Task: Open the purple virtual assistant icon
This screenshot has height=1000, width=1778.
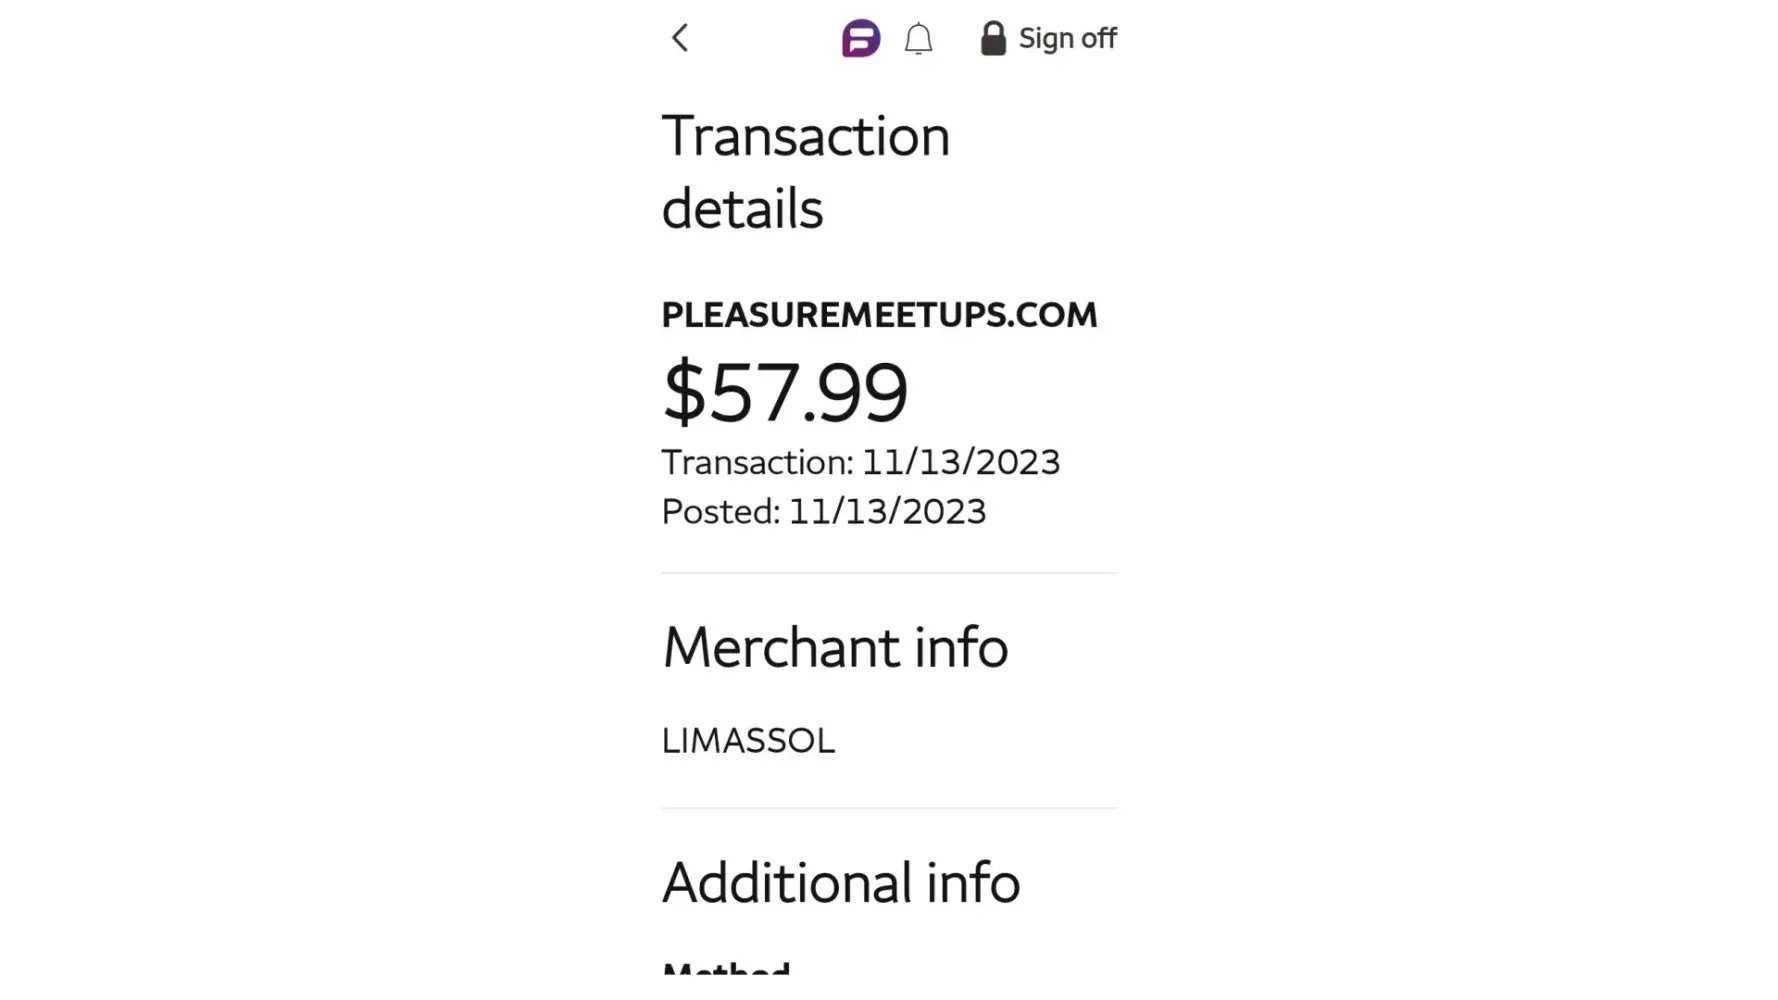Action: click(860, 39)
